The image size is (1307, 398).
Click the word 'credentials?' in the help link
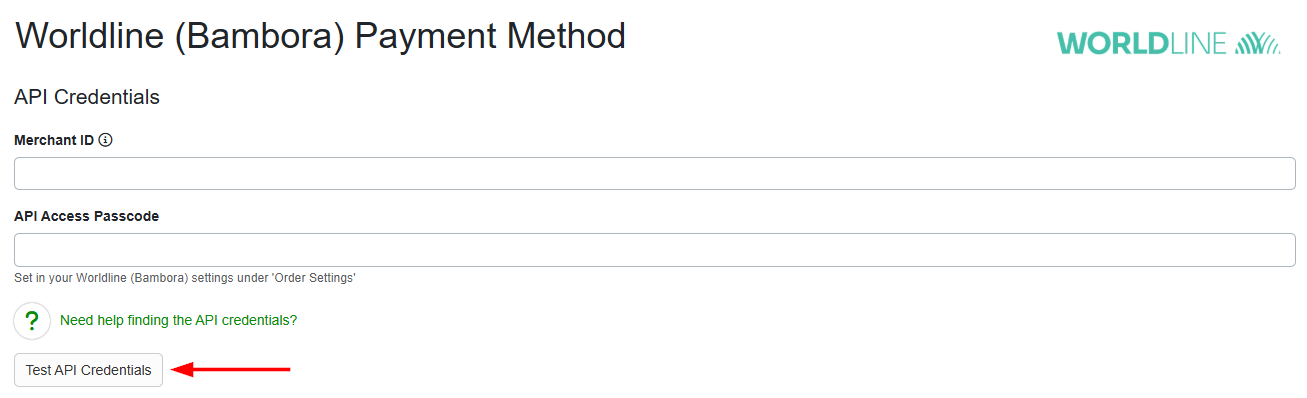pos(259,321)
